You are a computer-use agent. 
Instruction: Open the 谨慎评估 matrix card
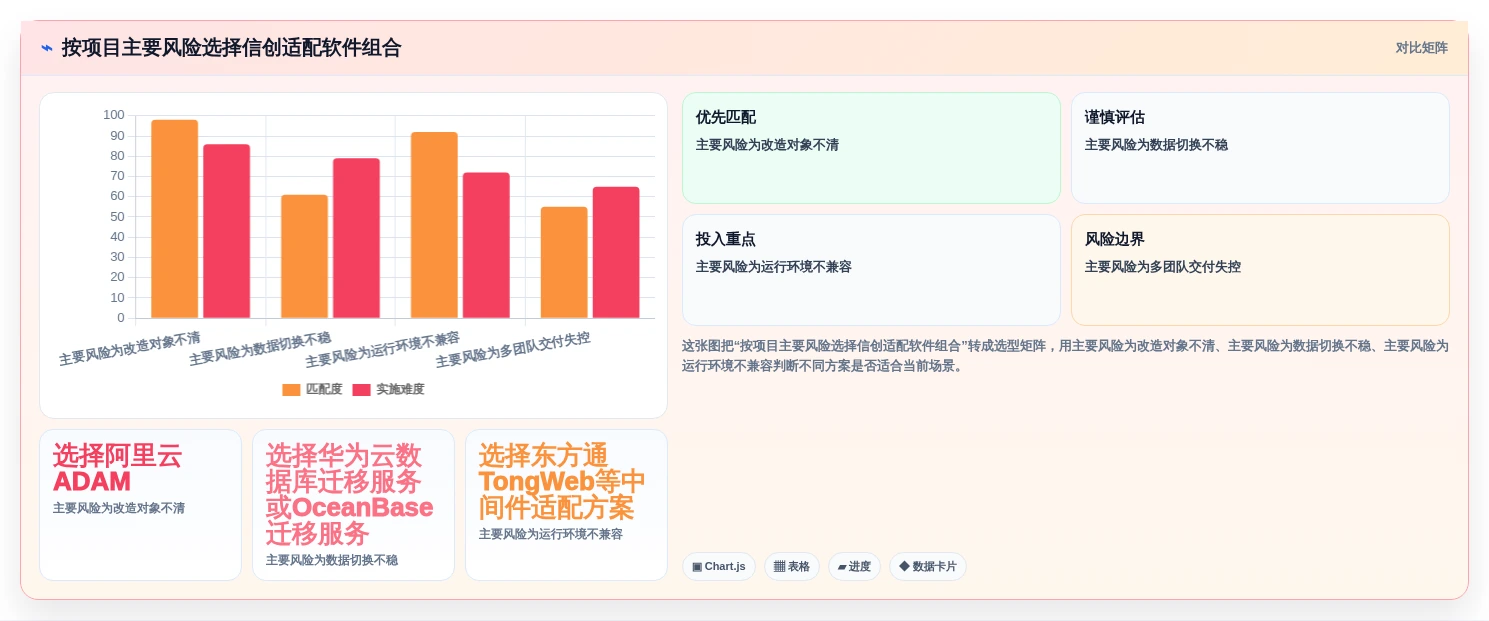[1260, 148]
